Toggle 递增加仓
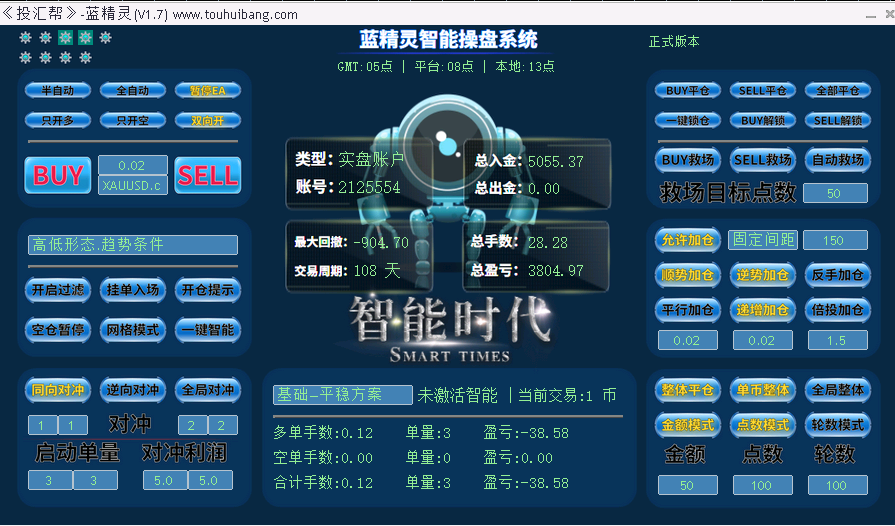This screenshot has height=526, width=895. pyautogui.click(x=763, y=310)
